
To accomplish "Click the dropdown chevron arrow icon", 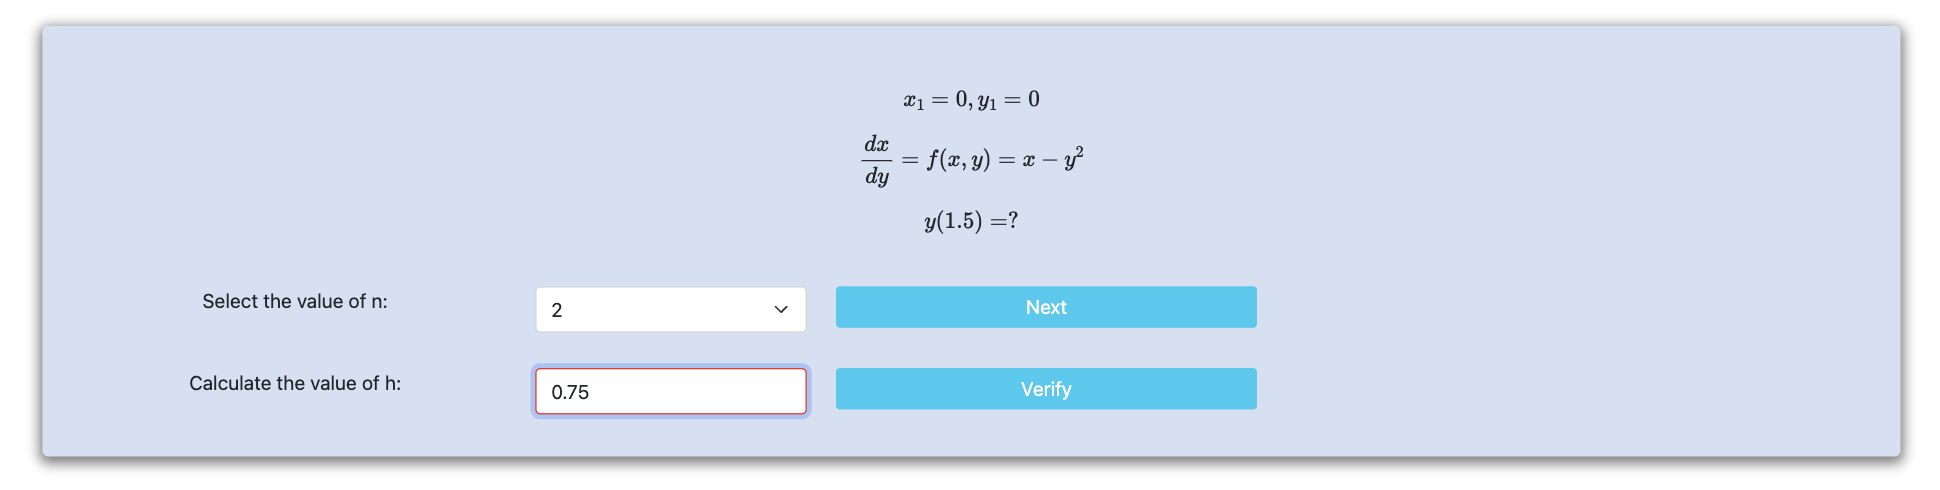I will (x=781, y=310).
